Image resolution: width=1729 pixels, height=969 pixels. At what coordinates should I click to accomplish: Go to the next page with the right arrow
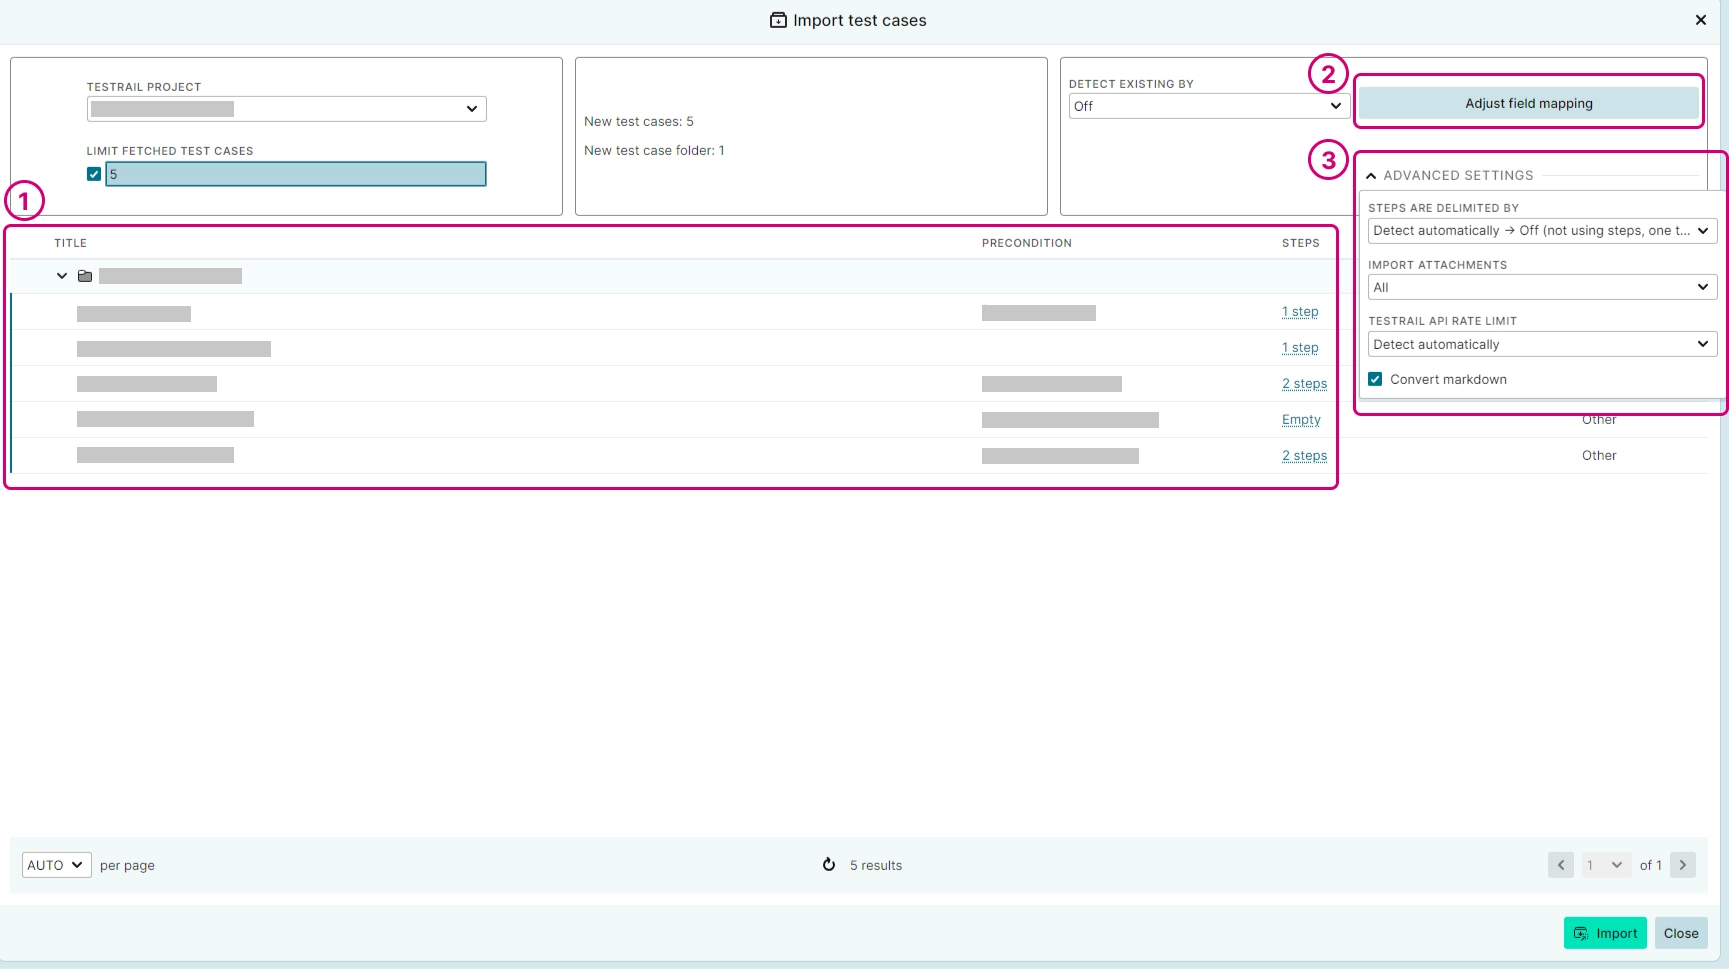(x=1683, y=865)
